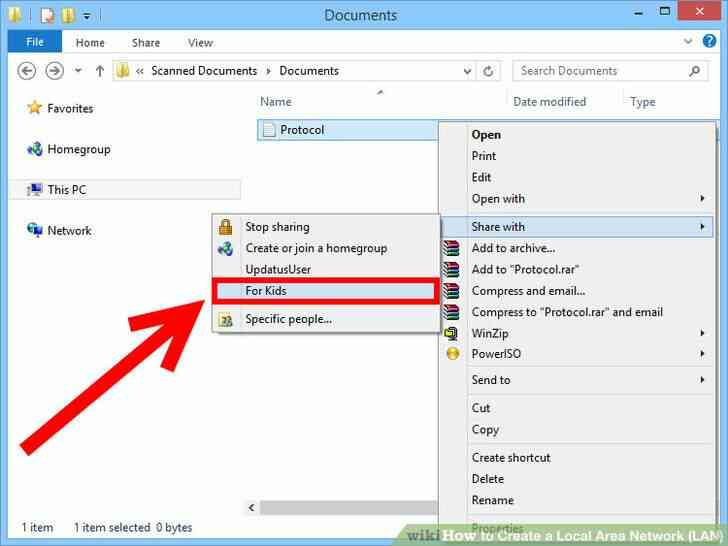Choose Print from the context menu

[x=484, y=156]
